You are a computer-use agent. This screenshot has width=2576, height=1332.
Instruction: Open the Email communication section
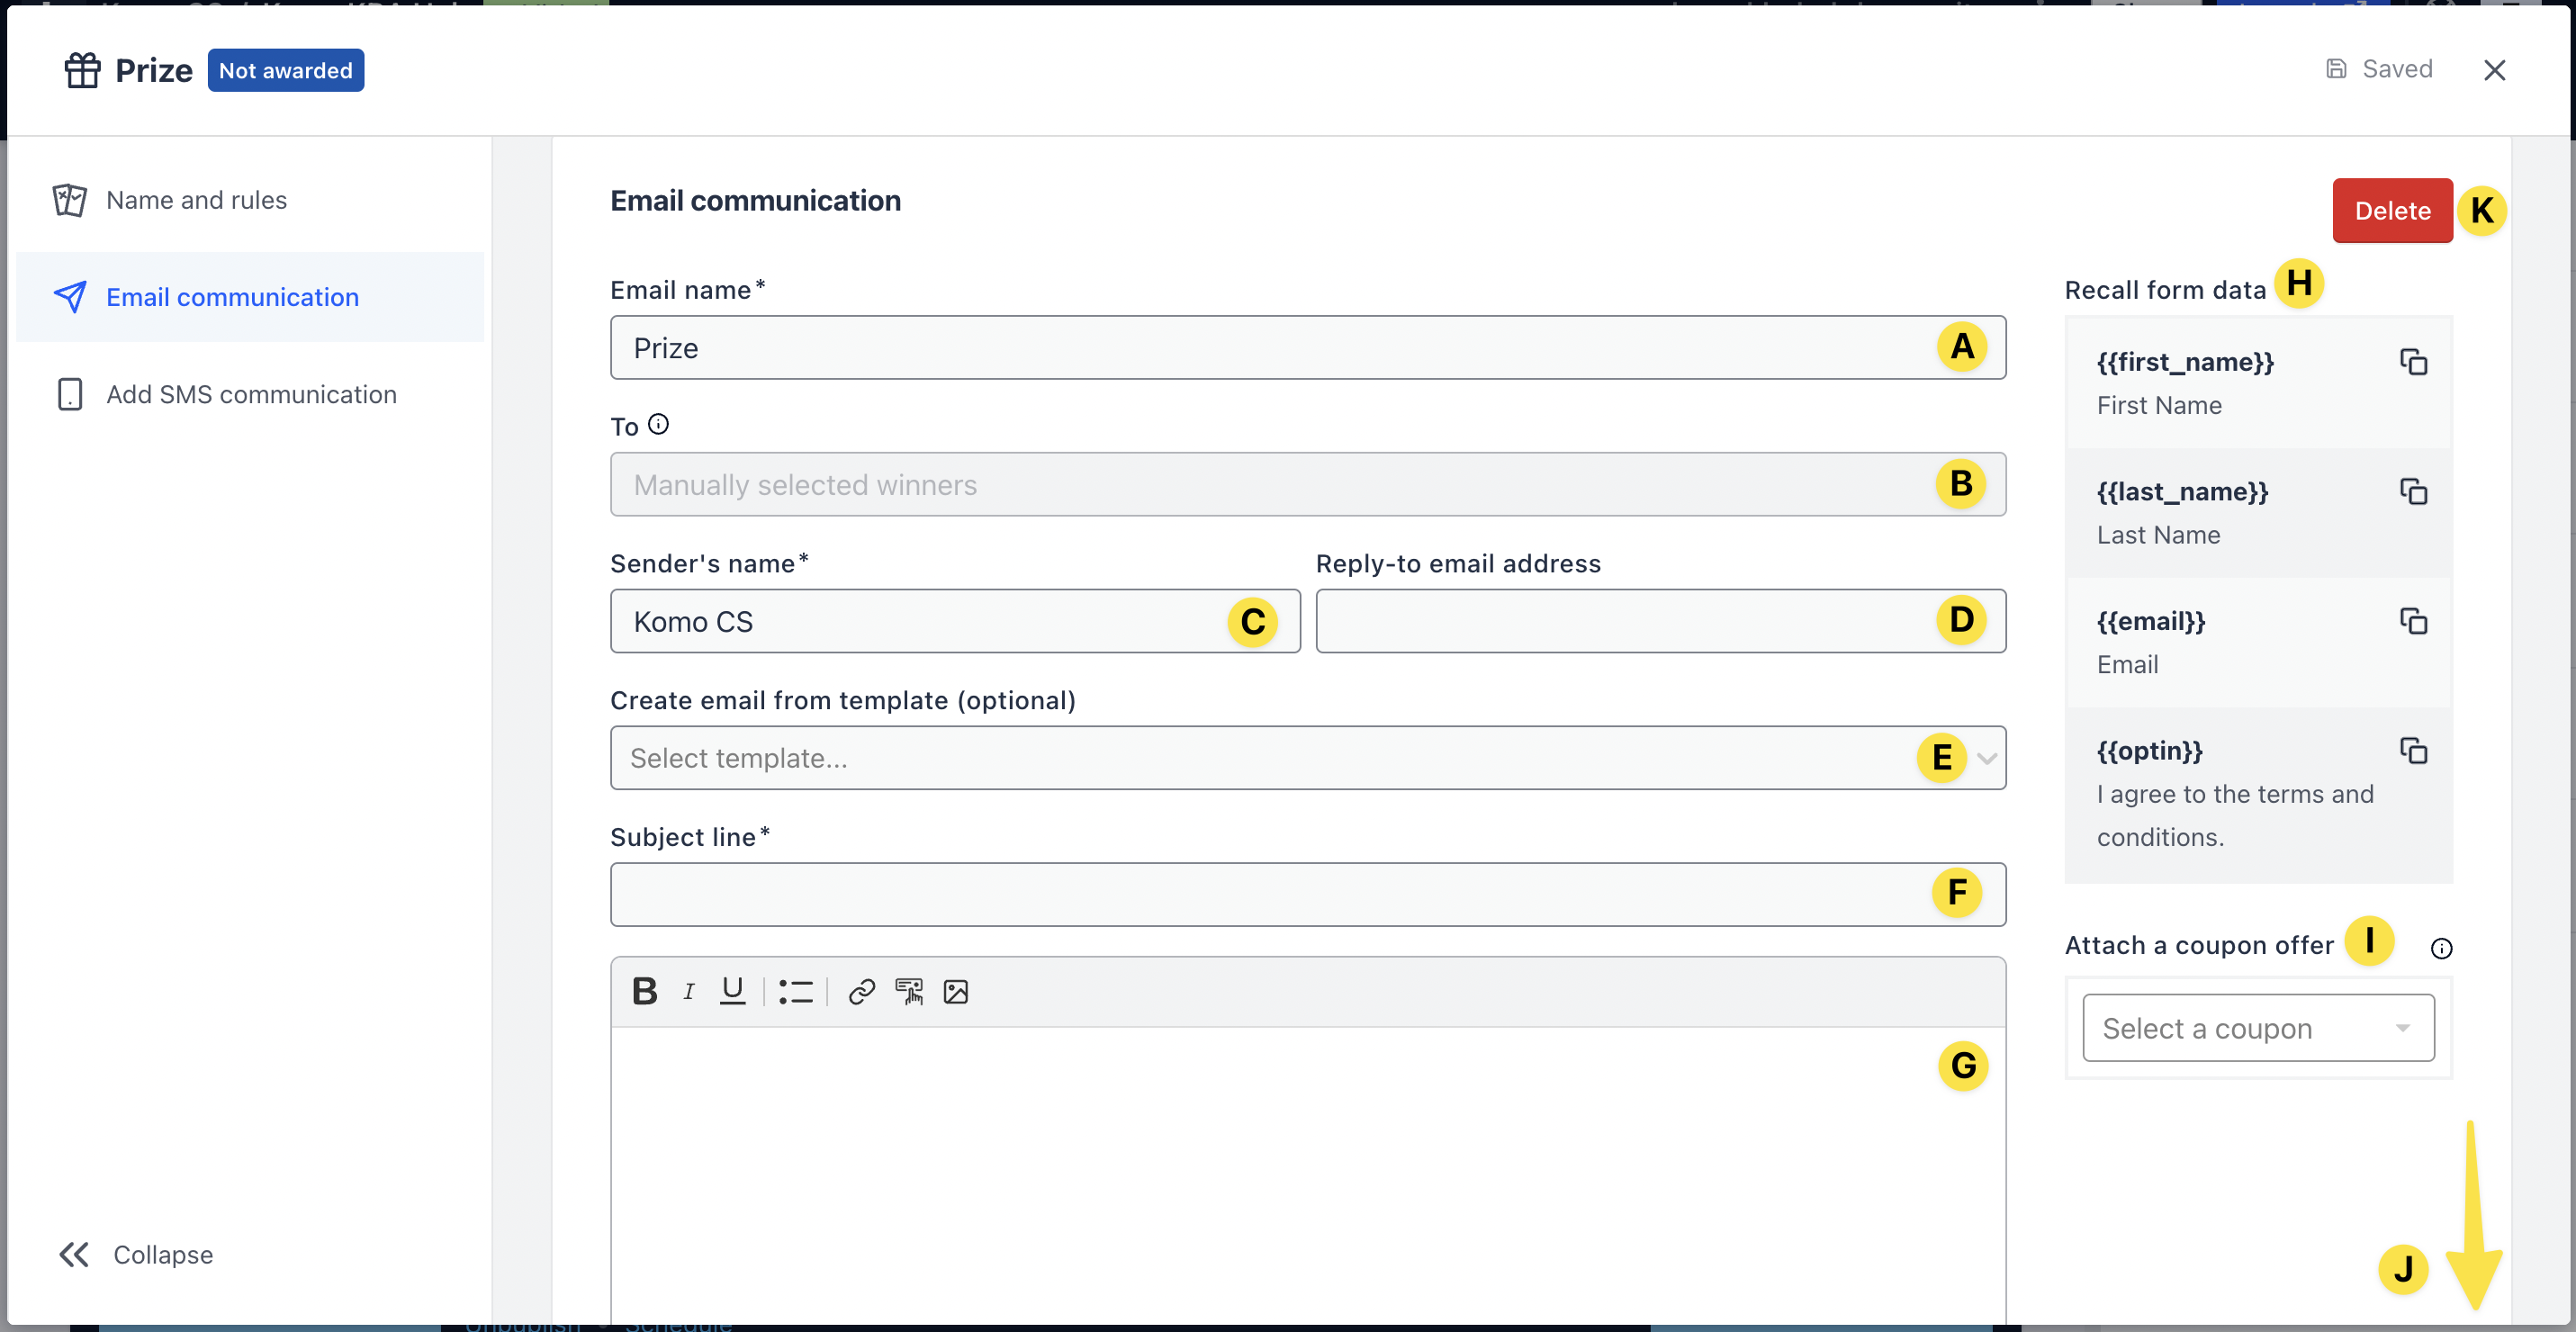[x=250, y=297]
